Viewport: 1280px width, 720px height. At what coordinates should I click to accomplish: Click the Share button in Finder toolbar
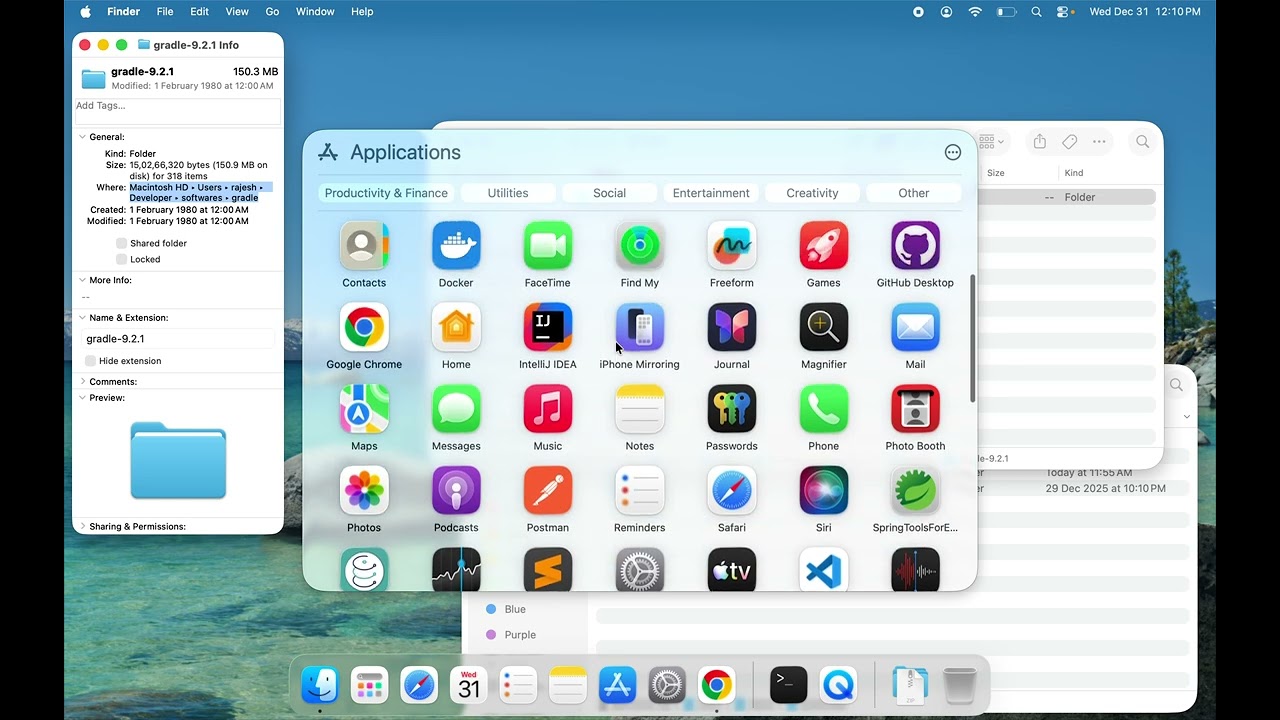[1040, 142]
